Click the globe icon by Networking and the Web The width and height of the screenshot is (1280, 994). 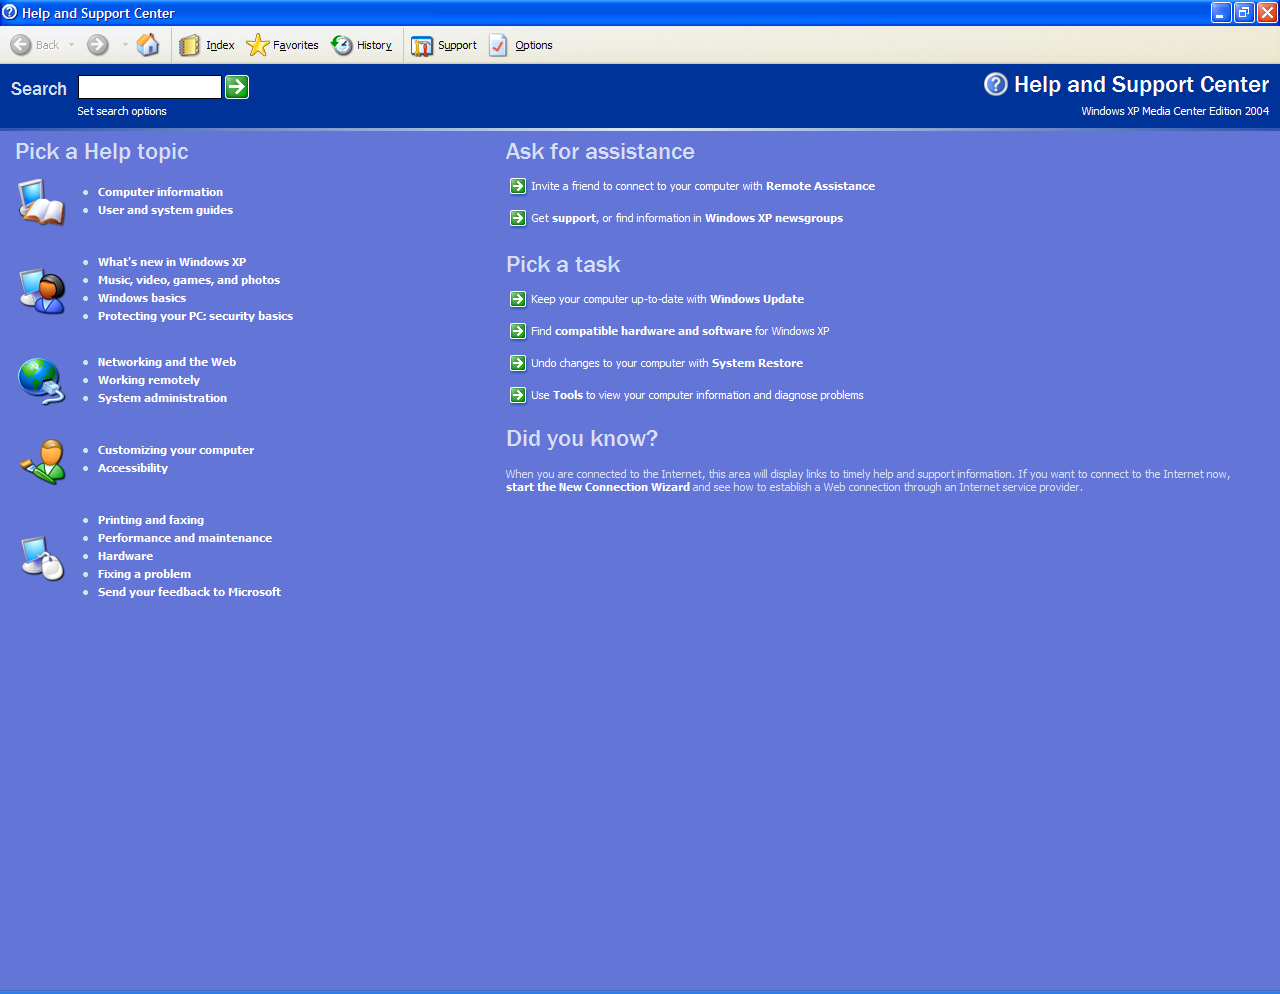click(x=41, y=381)
